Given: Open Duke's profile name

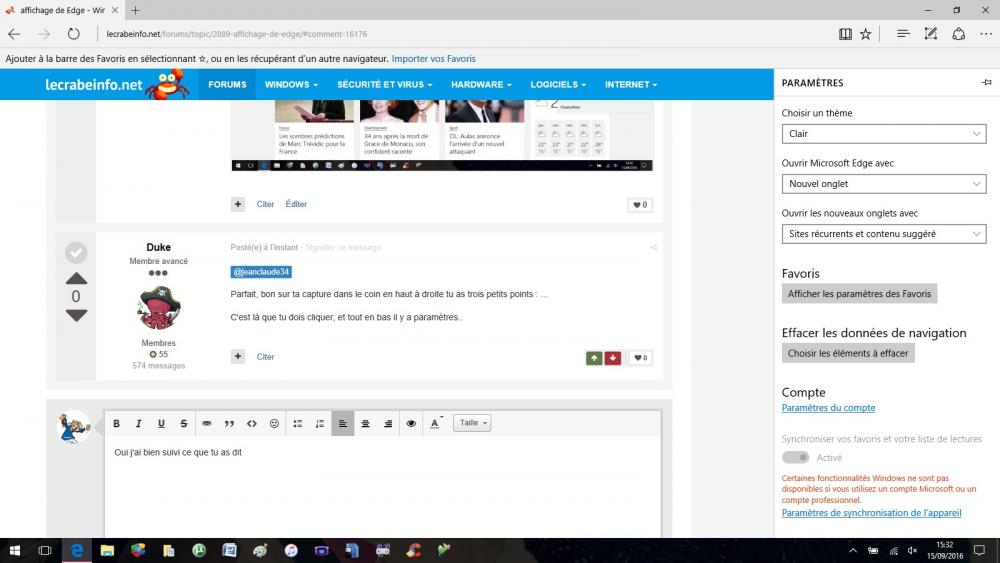Looking at the screenshot, I should (158, 247).
